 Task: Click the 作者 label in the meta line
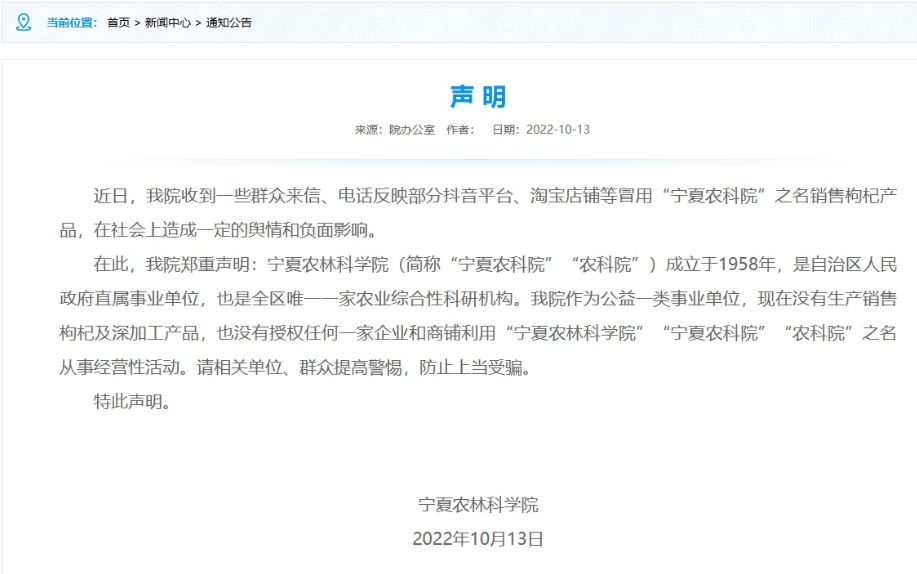[460, 130]
